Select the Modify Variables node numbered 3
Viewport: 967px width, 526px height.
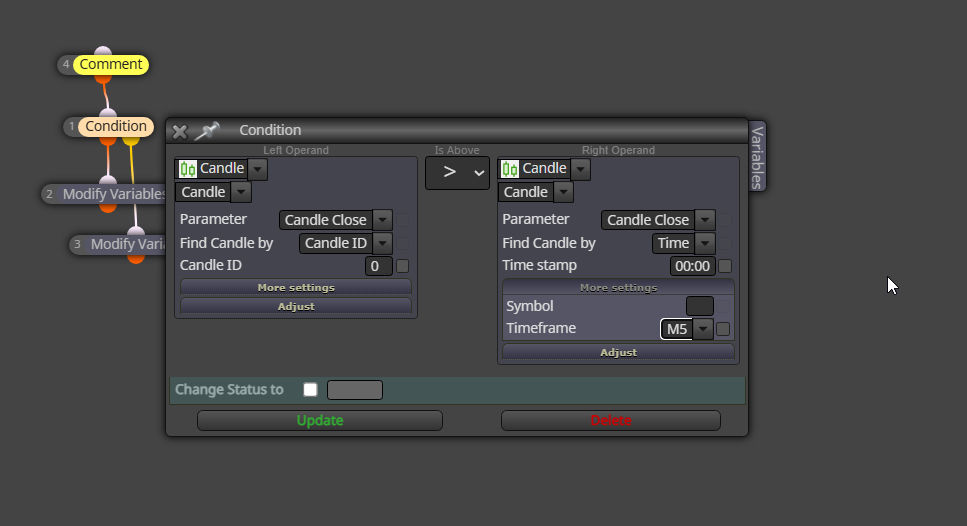pos(126,244)
